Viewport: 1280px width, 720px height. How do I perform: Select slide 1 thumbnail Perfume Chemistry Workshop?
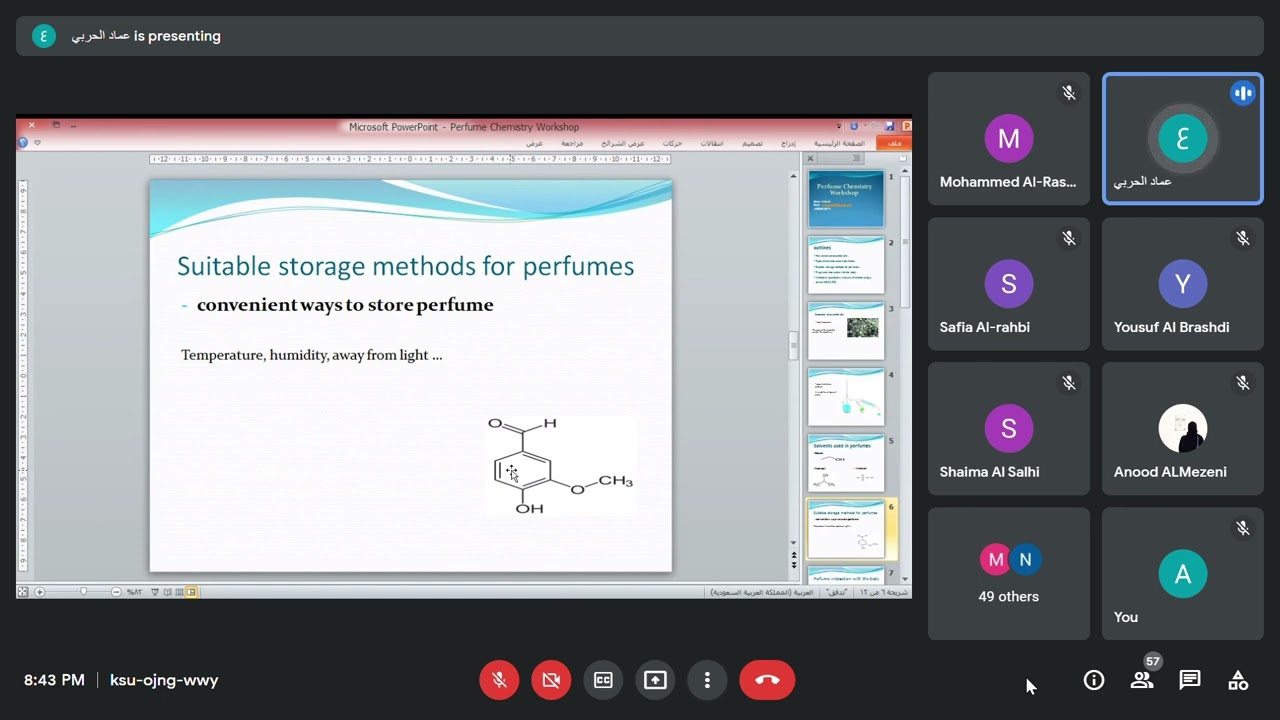(846, 199)
